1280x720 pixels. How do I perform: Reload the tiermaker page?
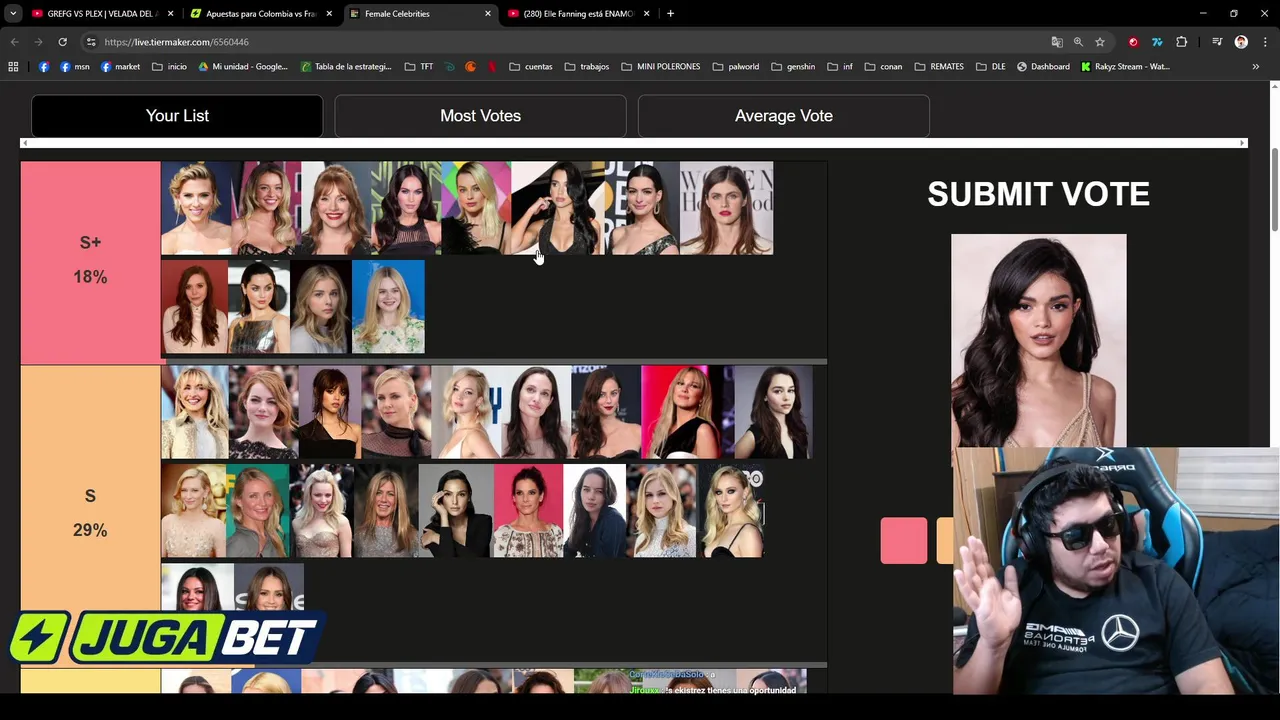[x=62, y=42]
